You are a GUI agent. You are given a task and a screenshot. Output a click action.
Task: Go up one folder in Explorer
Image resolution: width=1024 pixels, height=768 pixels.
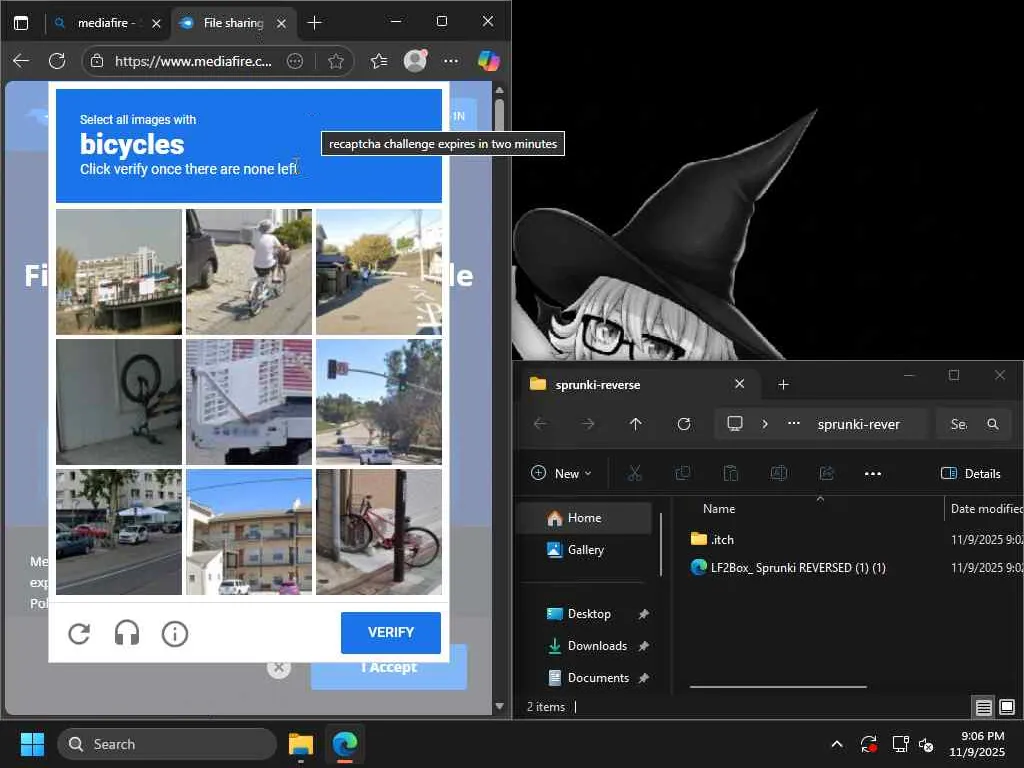tap(635, 424)
